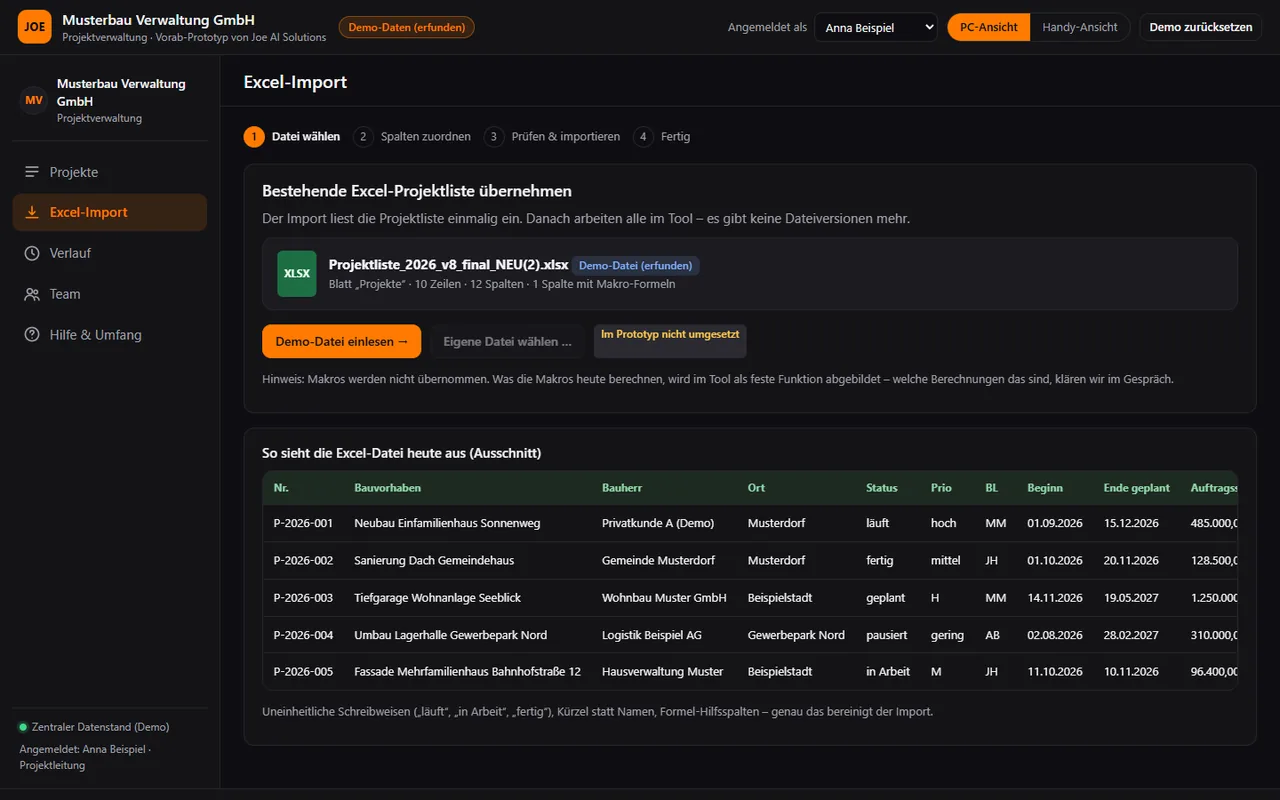Click the Hilfe & Umfang question mark icon

coord(32,335)
